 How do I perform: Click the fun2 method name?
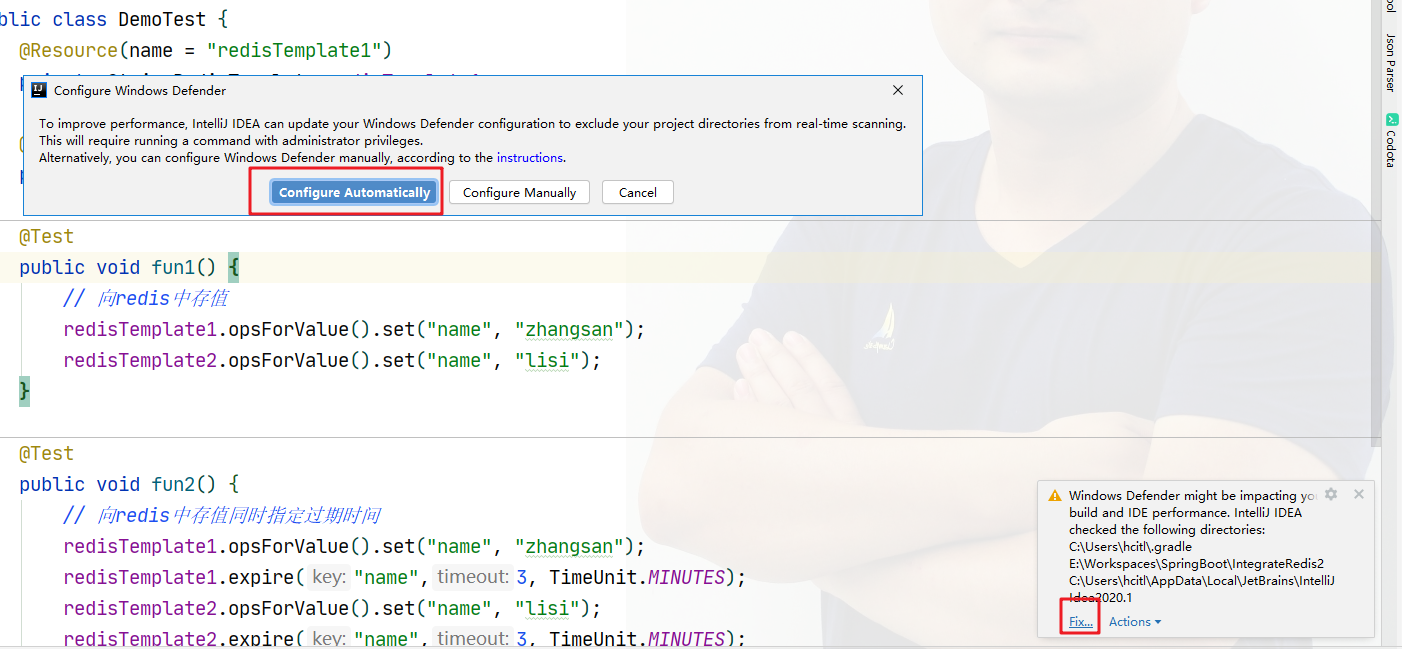coord(173,484)
